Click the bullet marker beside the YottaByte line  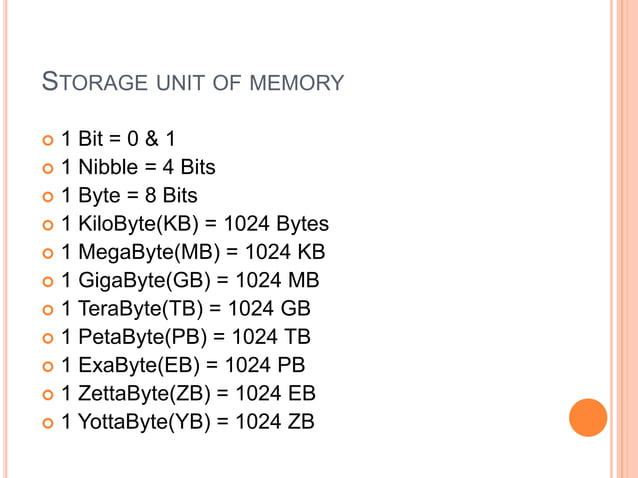coord(46,423)
